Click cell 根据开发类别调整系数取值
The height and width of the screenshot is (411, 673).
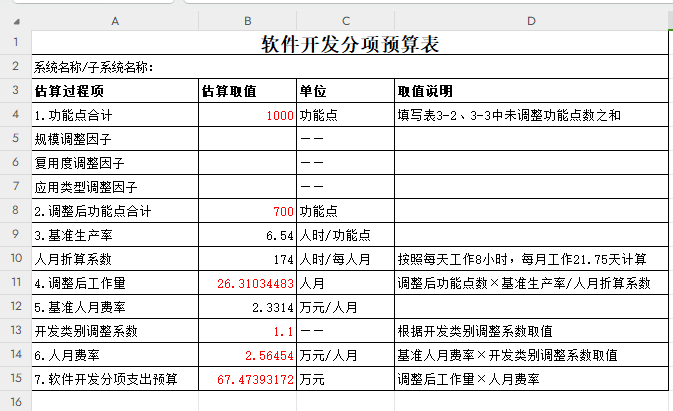531,331
